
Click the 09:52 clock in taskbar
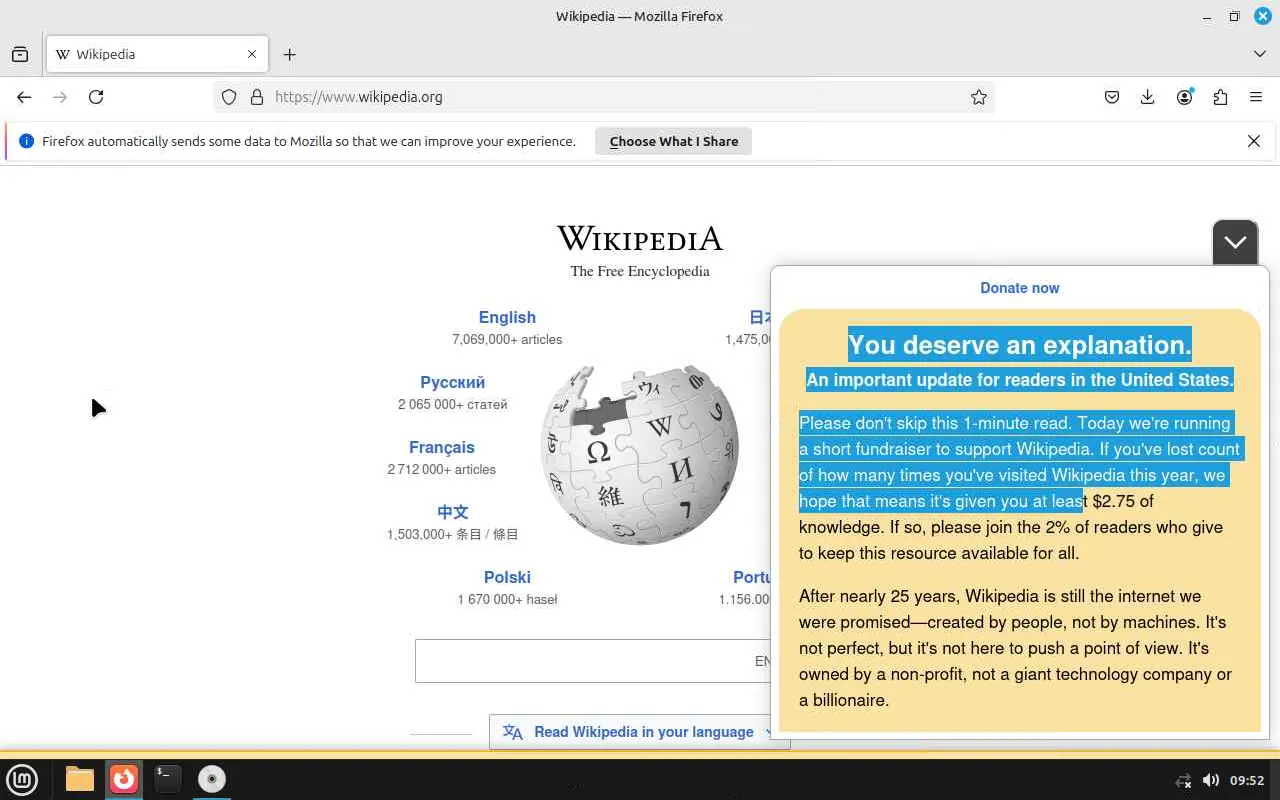(1247, 780)
